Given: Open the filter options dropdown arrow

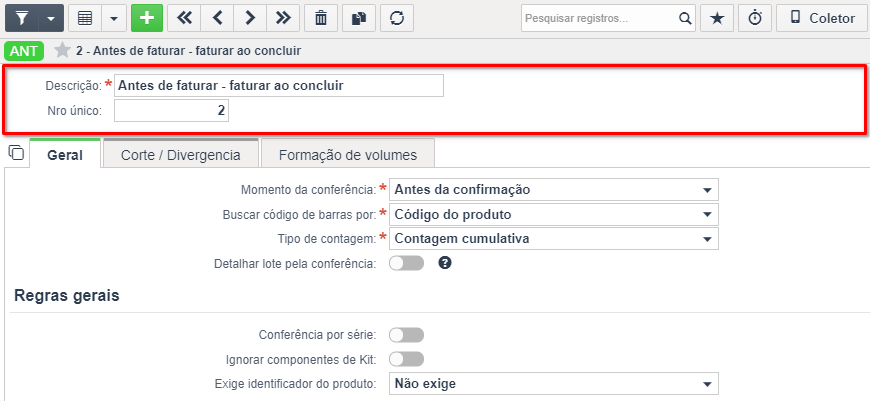Looking at the screenshot, I should [x=51, y=18].
